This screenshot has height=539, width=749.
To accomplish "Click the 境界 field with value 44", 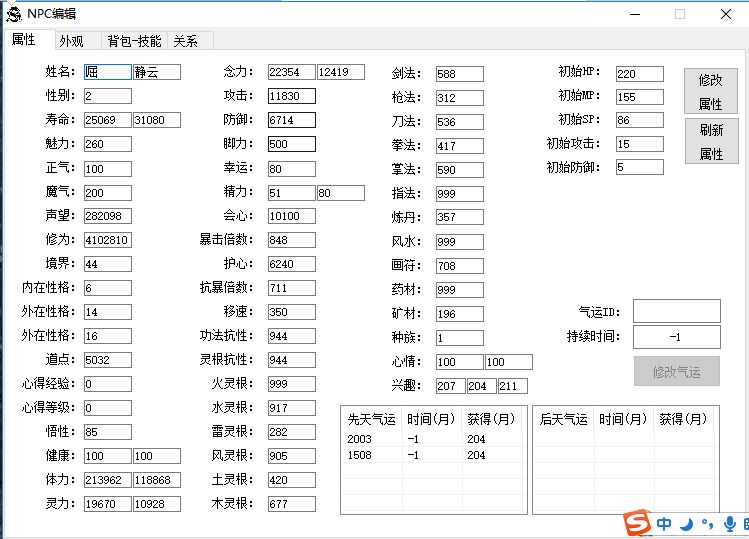I will (x=107, y=264).
